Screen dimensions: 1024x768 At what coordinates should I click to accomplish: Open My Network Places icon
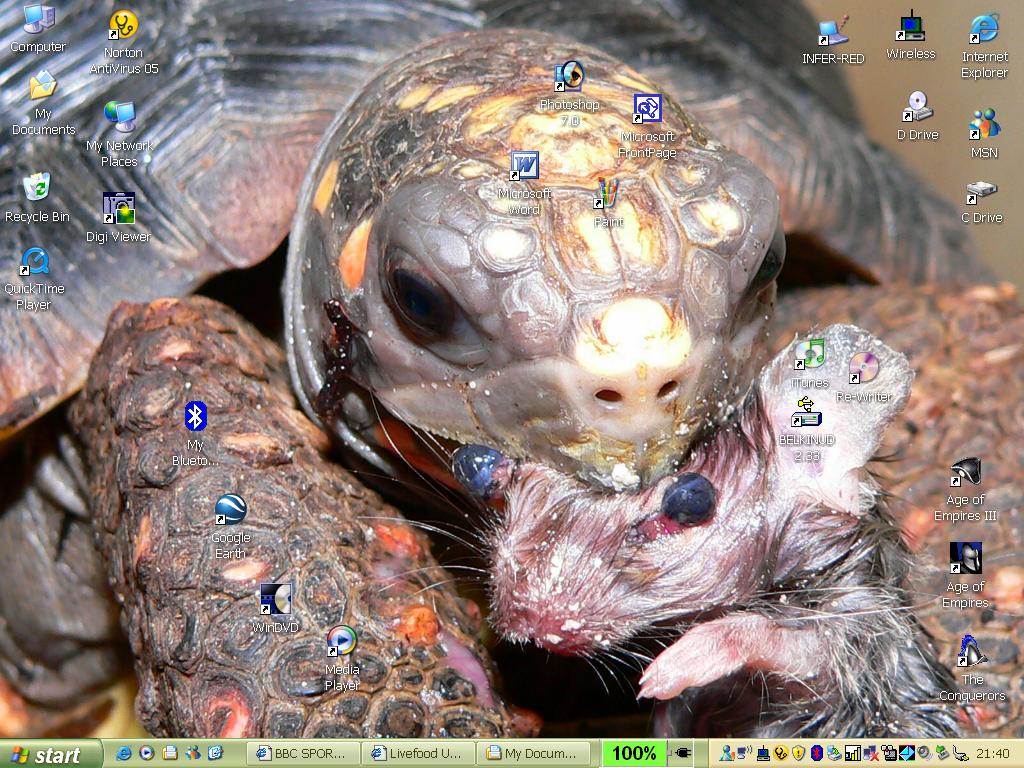[x=120, y=135]
